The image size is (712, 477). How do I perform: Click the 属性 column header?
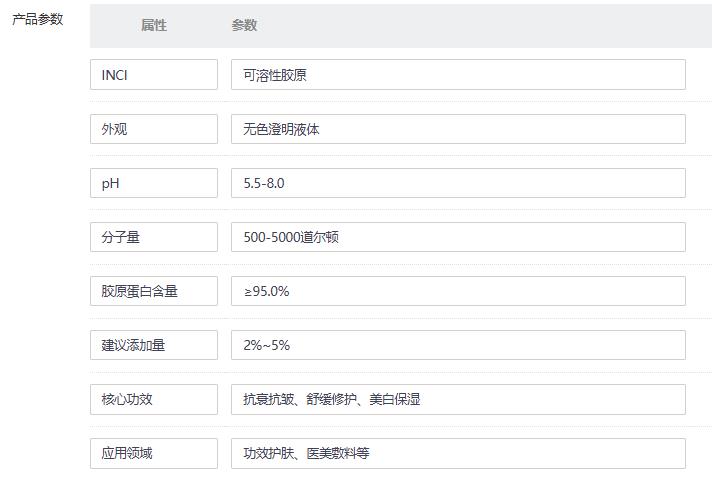click(x=153, y=26)
